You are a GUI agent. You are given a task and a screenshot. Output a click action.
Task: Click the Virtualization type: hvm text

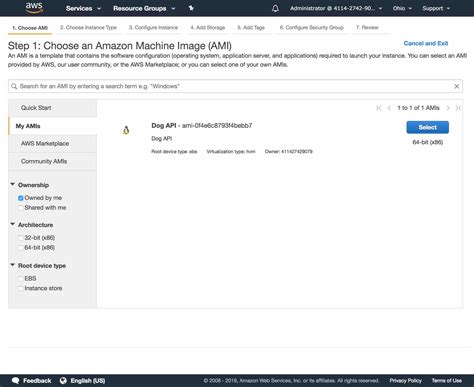pos(231,152)
